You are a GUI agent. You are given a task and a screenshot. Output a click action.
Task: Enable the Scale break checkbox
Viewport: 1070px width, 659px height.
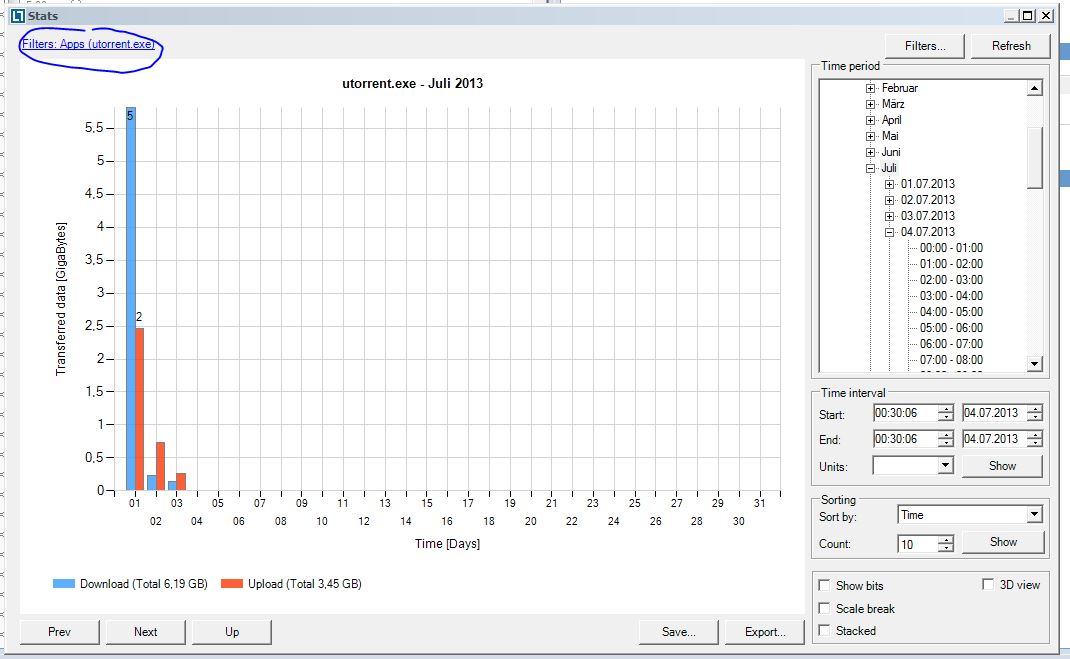point(824,608)
